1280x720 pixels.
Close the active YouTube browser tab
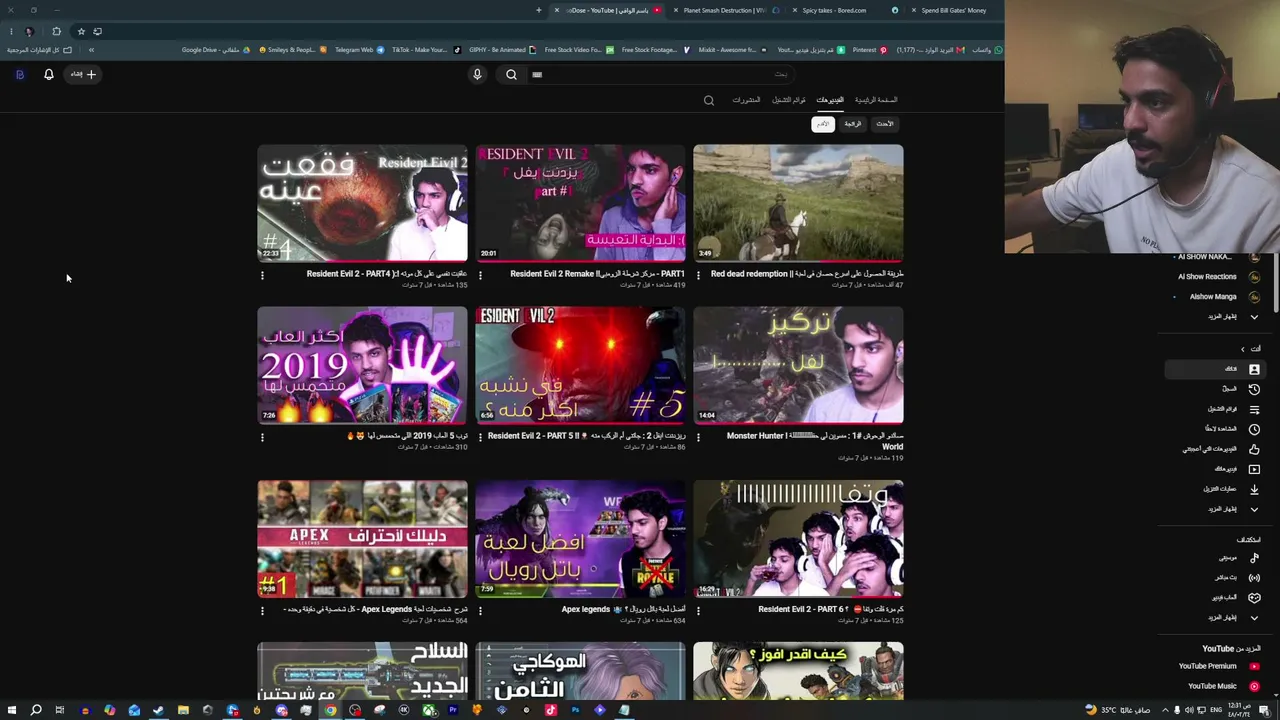[557, 10]
